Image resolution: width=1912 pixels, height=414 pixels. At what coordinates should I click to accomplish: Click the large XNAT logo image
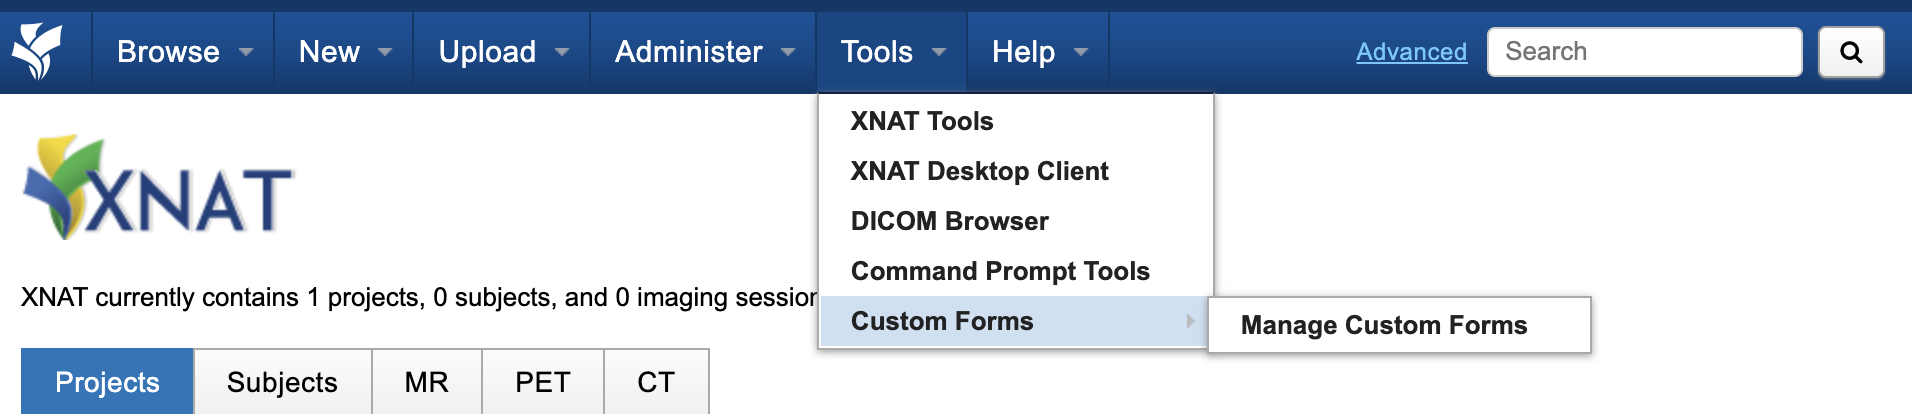pos(158,188)
